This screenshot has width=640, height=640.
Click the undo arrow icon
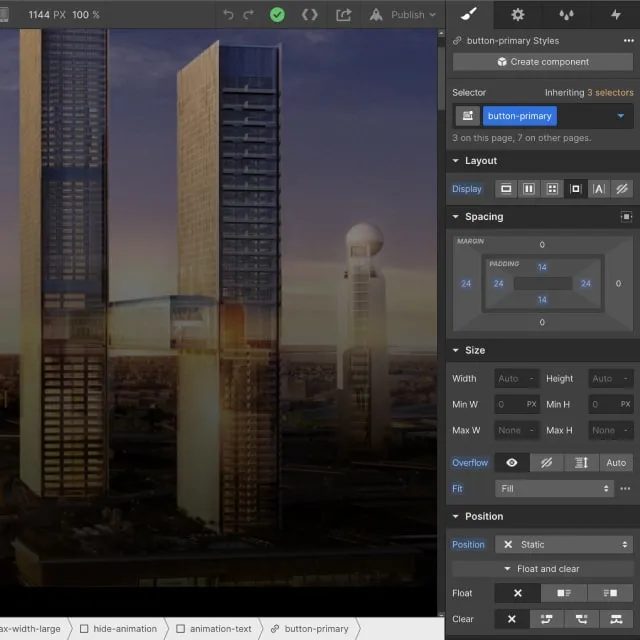click(x=229, y=15)
